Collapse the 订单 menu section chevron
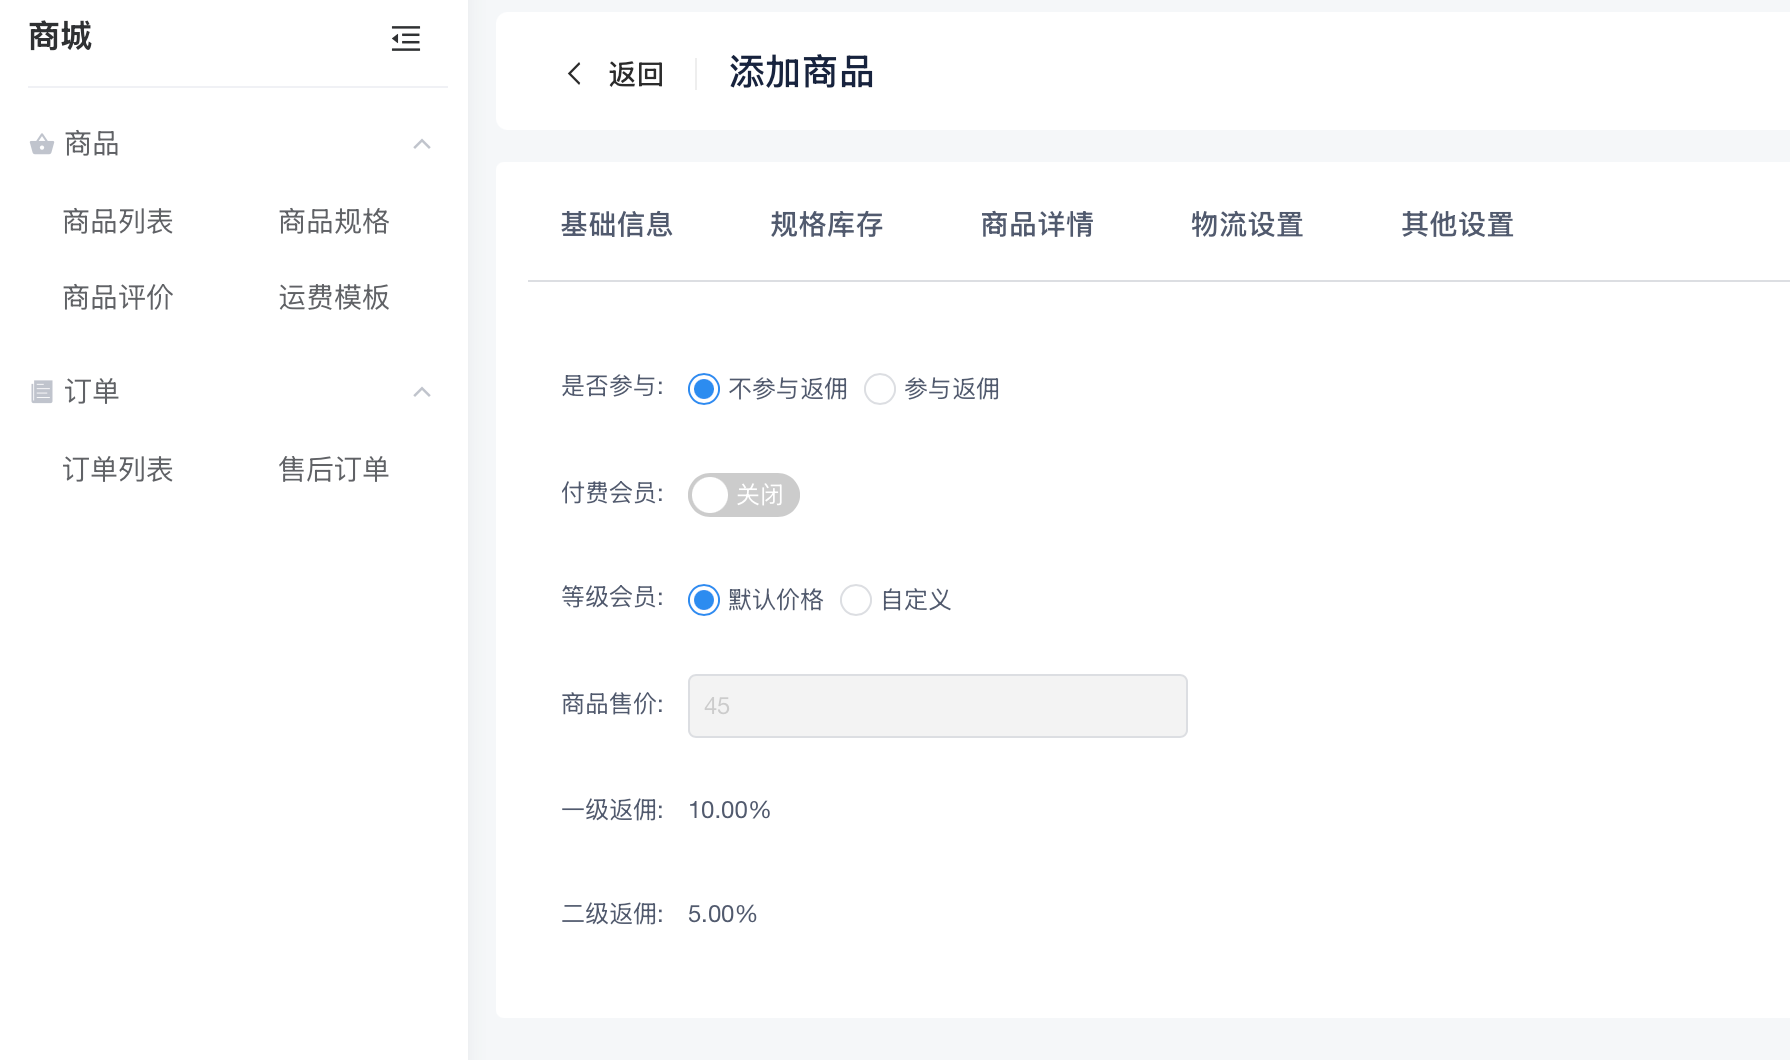Viewport: 1790px width, 1060px height. tap(422, 392)
